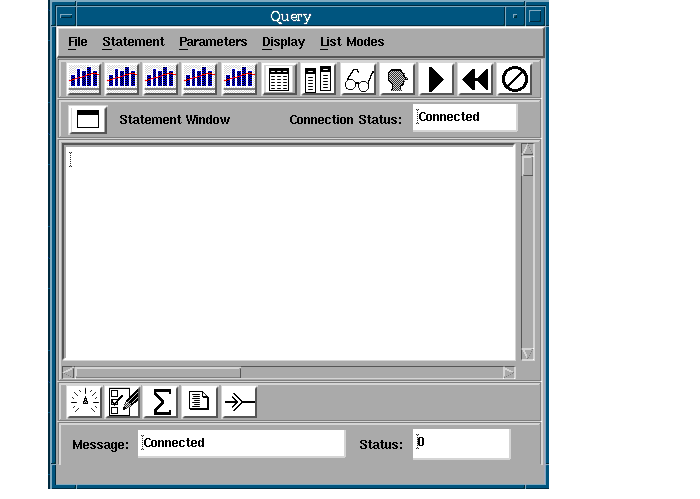700x499 pixels.
Task: Toggle the Statement Window button
Action: (88, 119)
